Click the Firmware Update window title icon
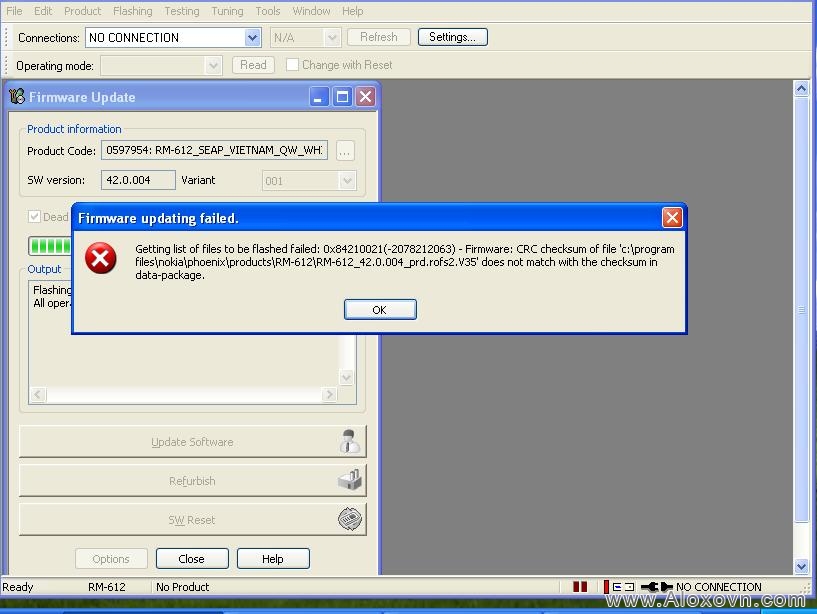The image size is (817, 614). [x=17, y=96]
